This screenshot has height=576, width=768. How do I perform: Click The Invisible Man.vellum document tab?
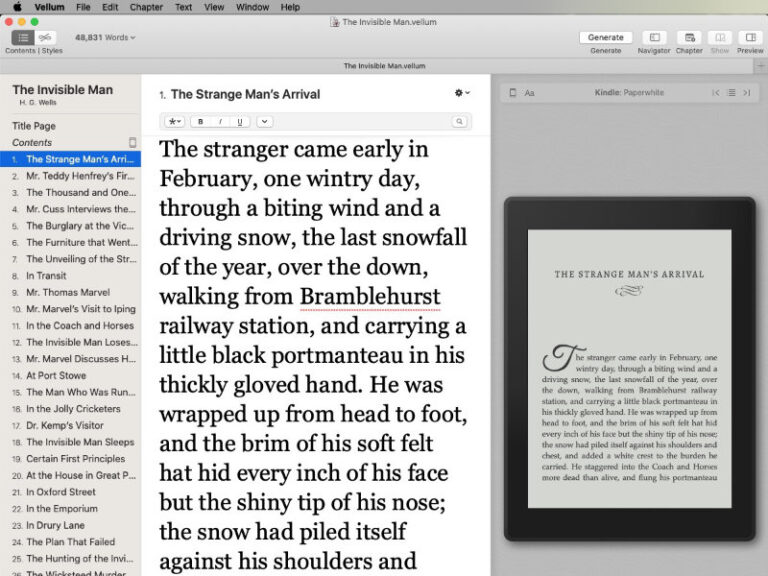pos(384,66)
